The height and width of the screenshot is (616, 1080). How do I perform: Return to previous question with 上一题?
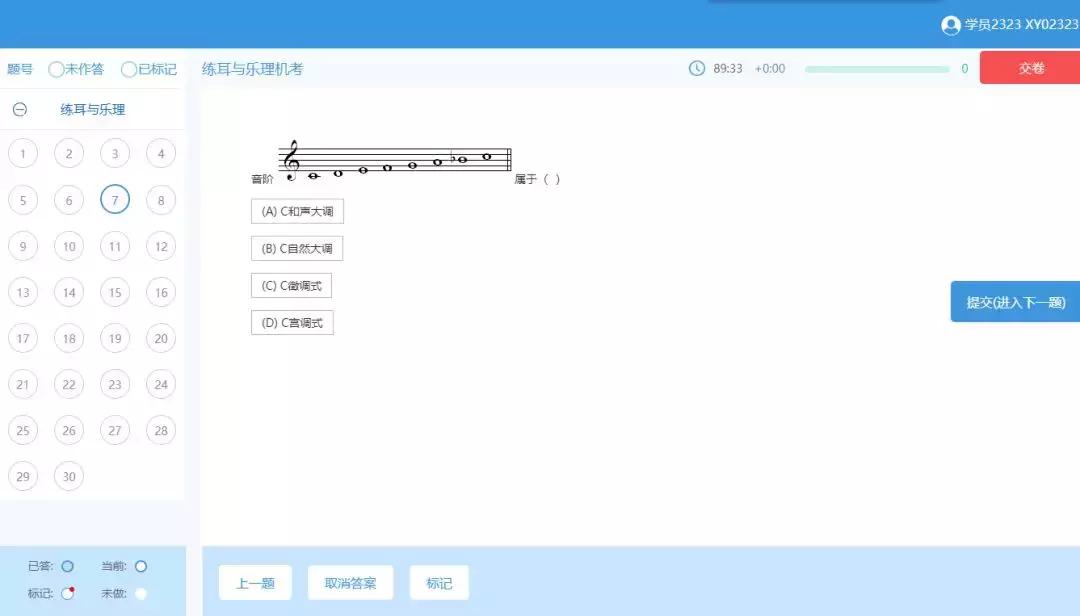click(x=254, y=582)
